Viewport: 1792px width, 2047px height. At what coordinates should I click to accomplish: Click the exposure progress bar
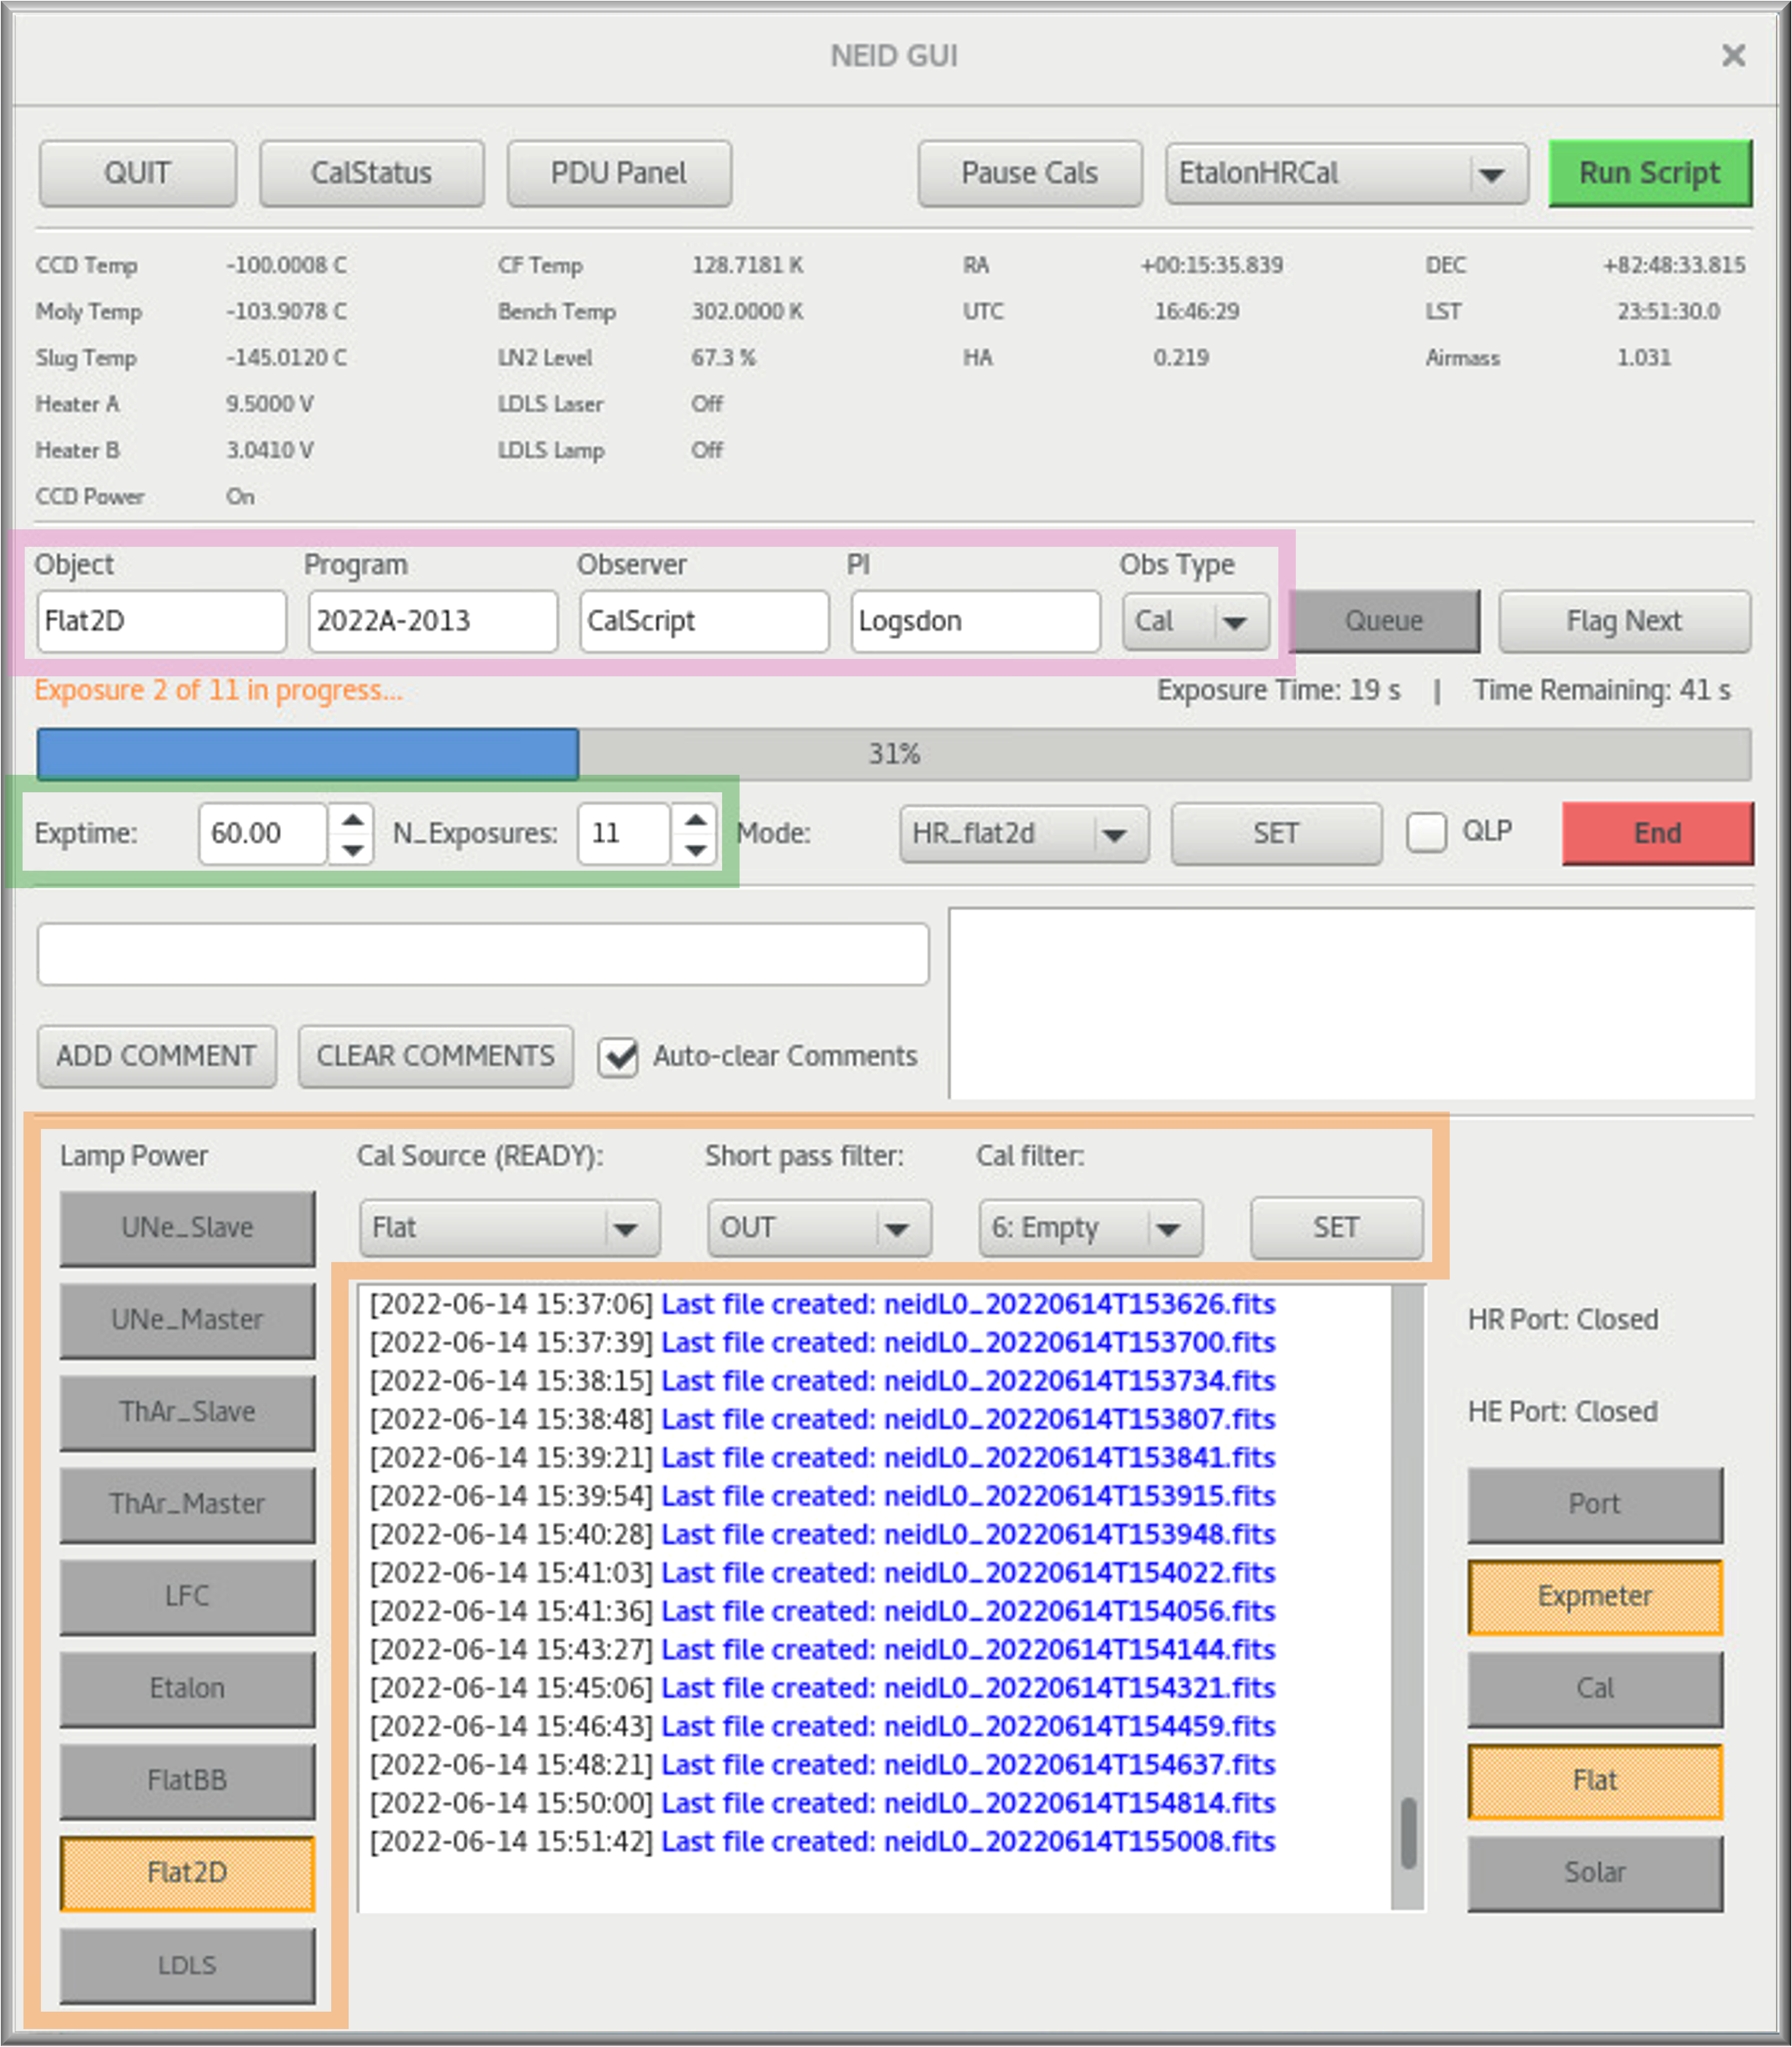coord(893,754)
